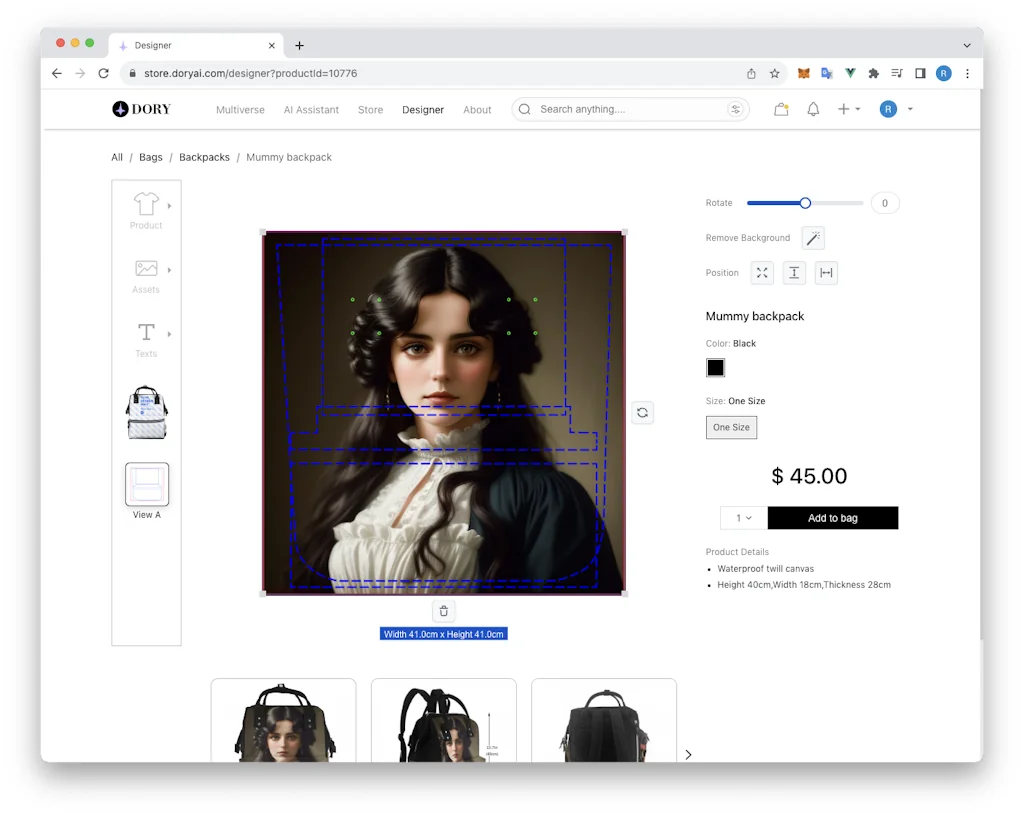1024x816 pixels.
Task: Select the Black color swatch
Action: (x=715, y=368)
